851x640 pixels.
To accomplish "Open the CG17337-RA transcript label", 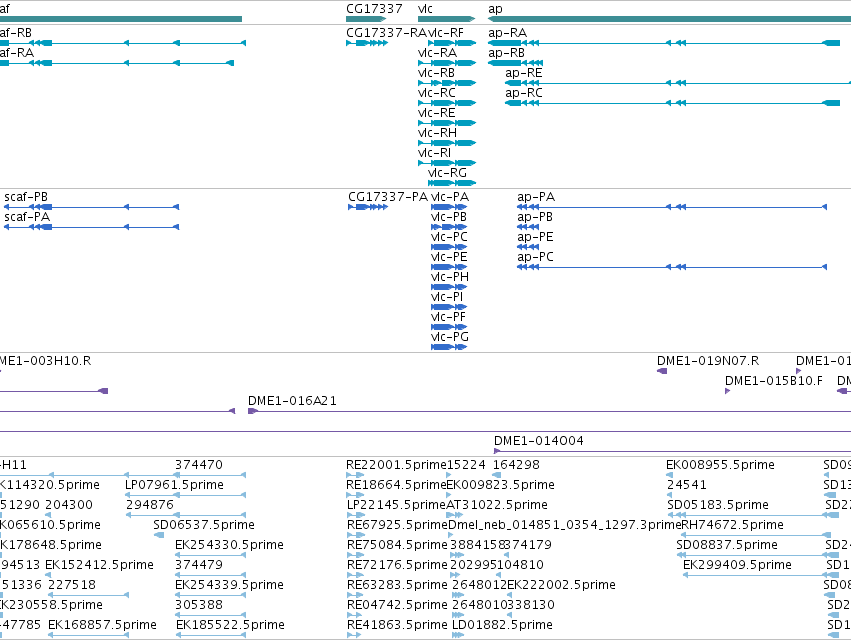I will click(x=386, y=33).
